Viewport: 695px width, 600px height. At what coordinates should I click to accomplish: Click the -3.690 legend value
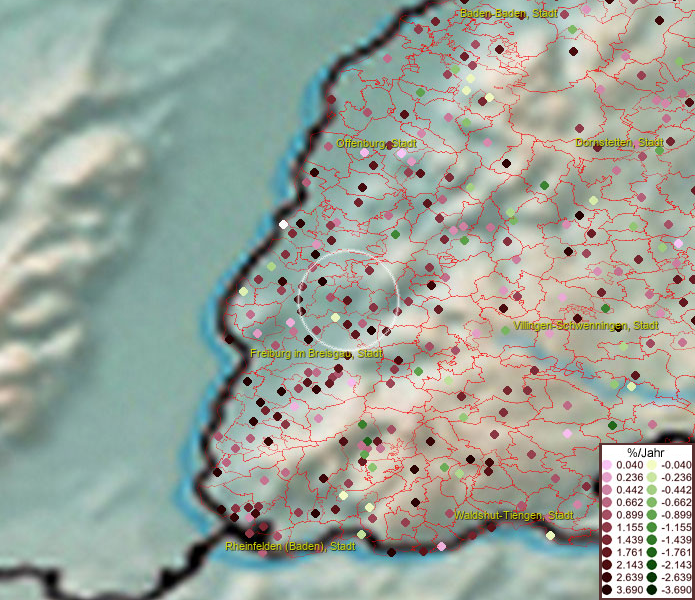tap(676, 590)
